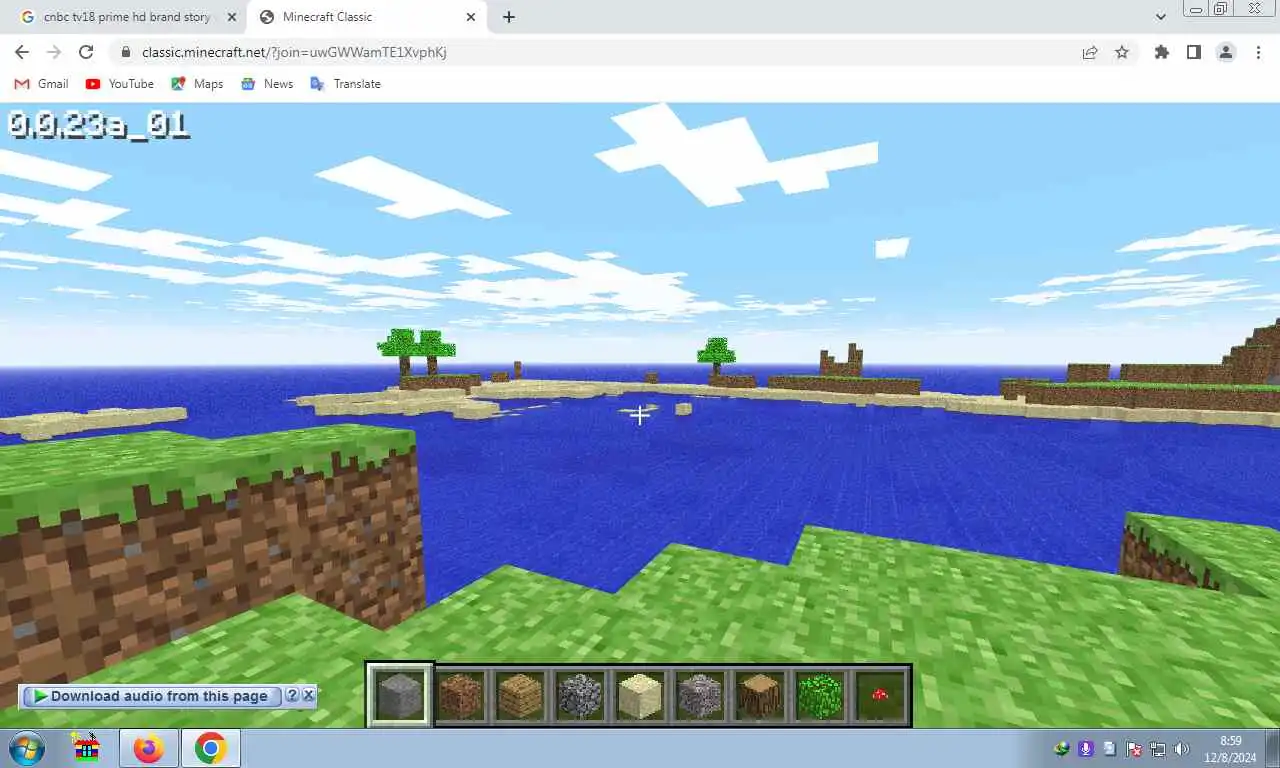The width and height of the screenshot is (1280, 768).
Task: Launch WinRAR from the taskbar
Action: pyautogui.click(x=87, y=748)
